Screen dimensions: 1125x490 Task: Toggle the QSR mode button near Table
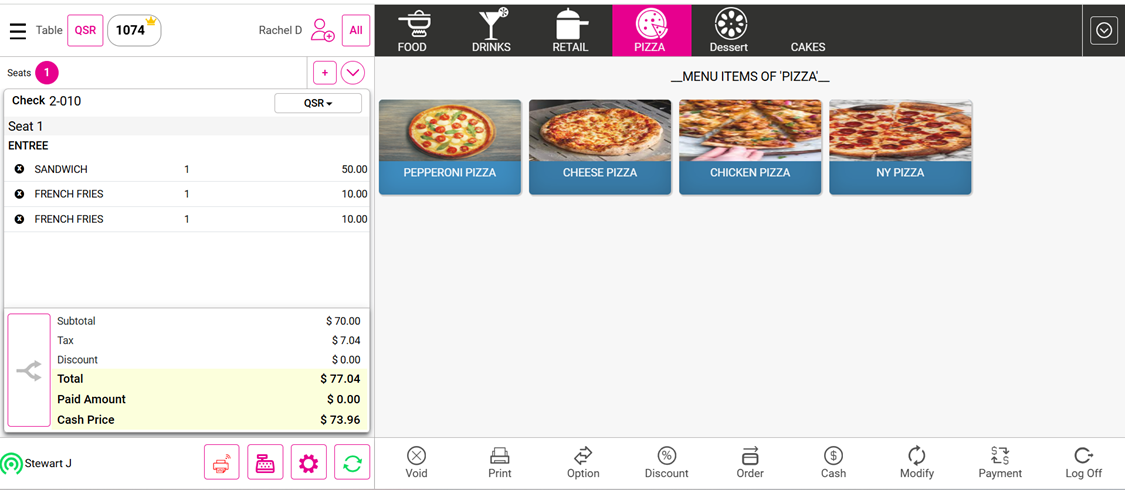[x=85, y=31]
